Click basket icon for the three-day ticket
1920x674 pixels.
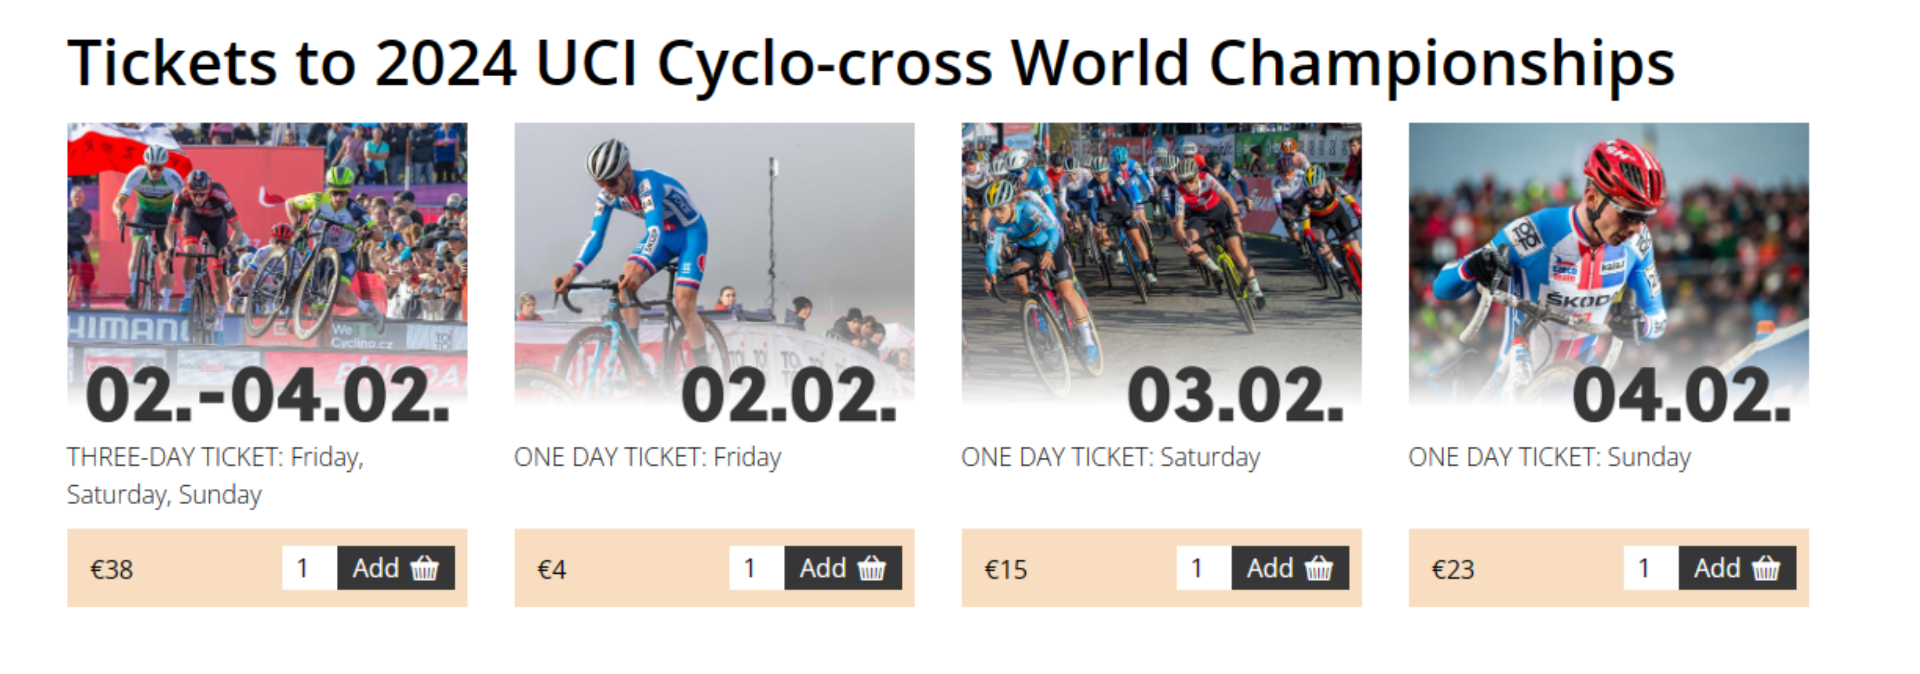click(425, 568)
